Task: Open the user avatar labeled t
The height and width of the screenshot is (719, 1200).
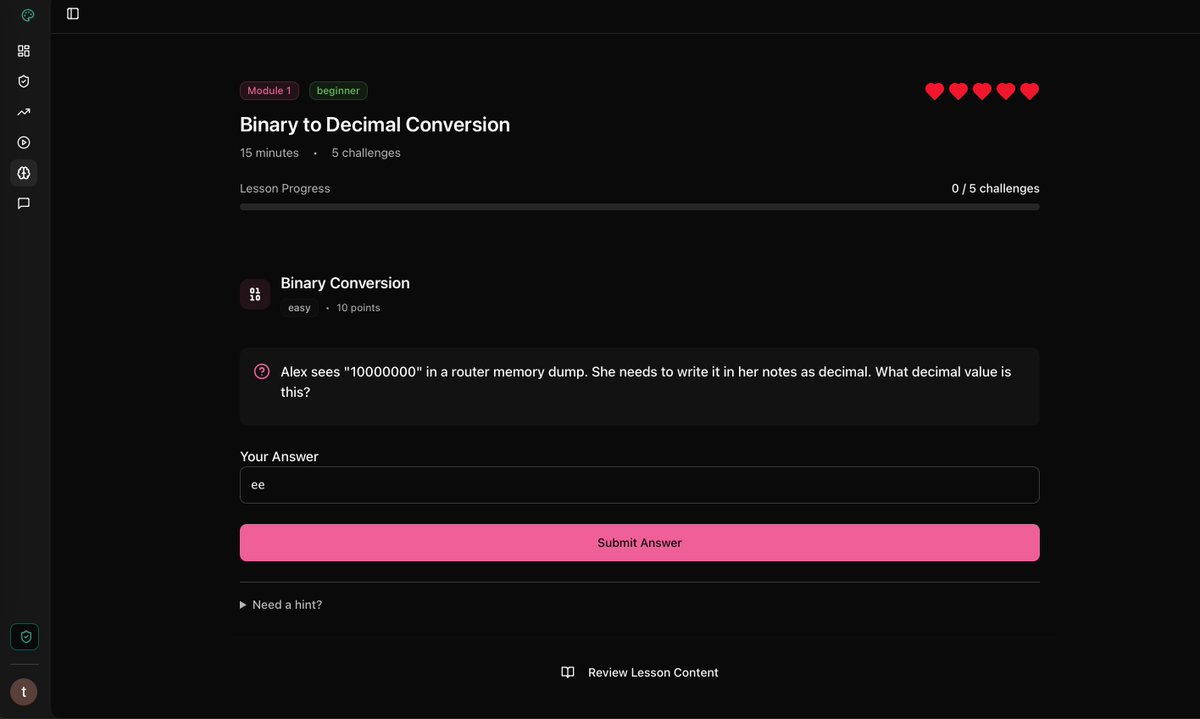Action: (x=23, y=691)
